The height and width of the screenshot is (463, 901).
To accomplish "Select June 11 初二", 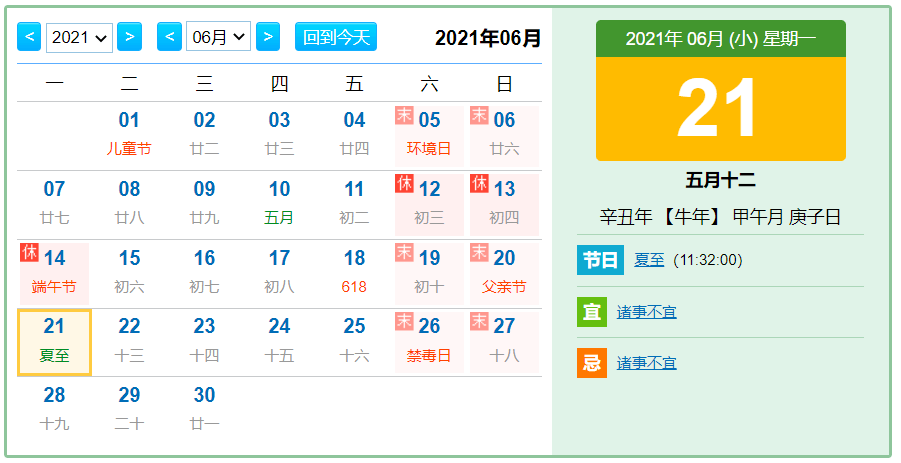I will (x=354, y=205).
